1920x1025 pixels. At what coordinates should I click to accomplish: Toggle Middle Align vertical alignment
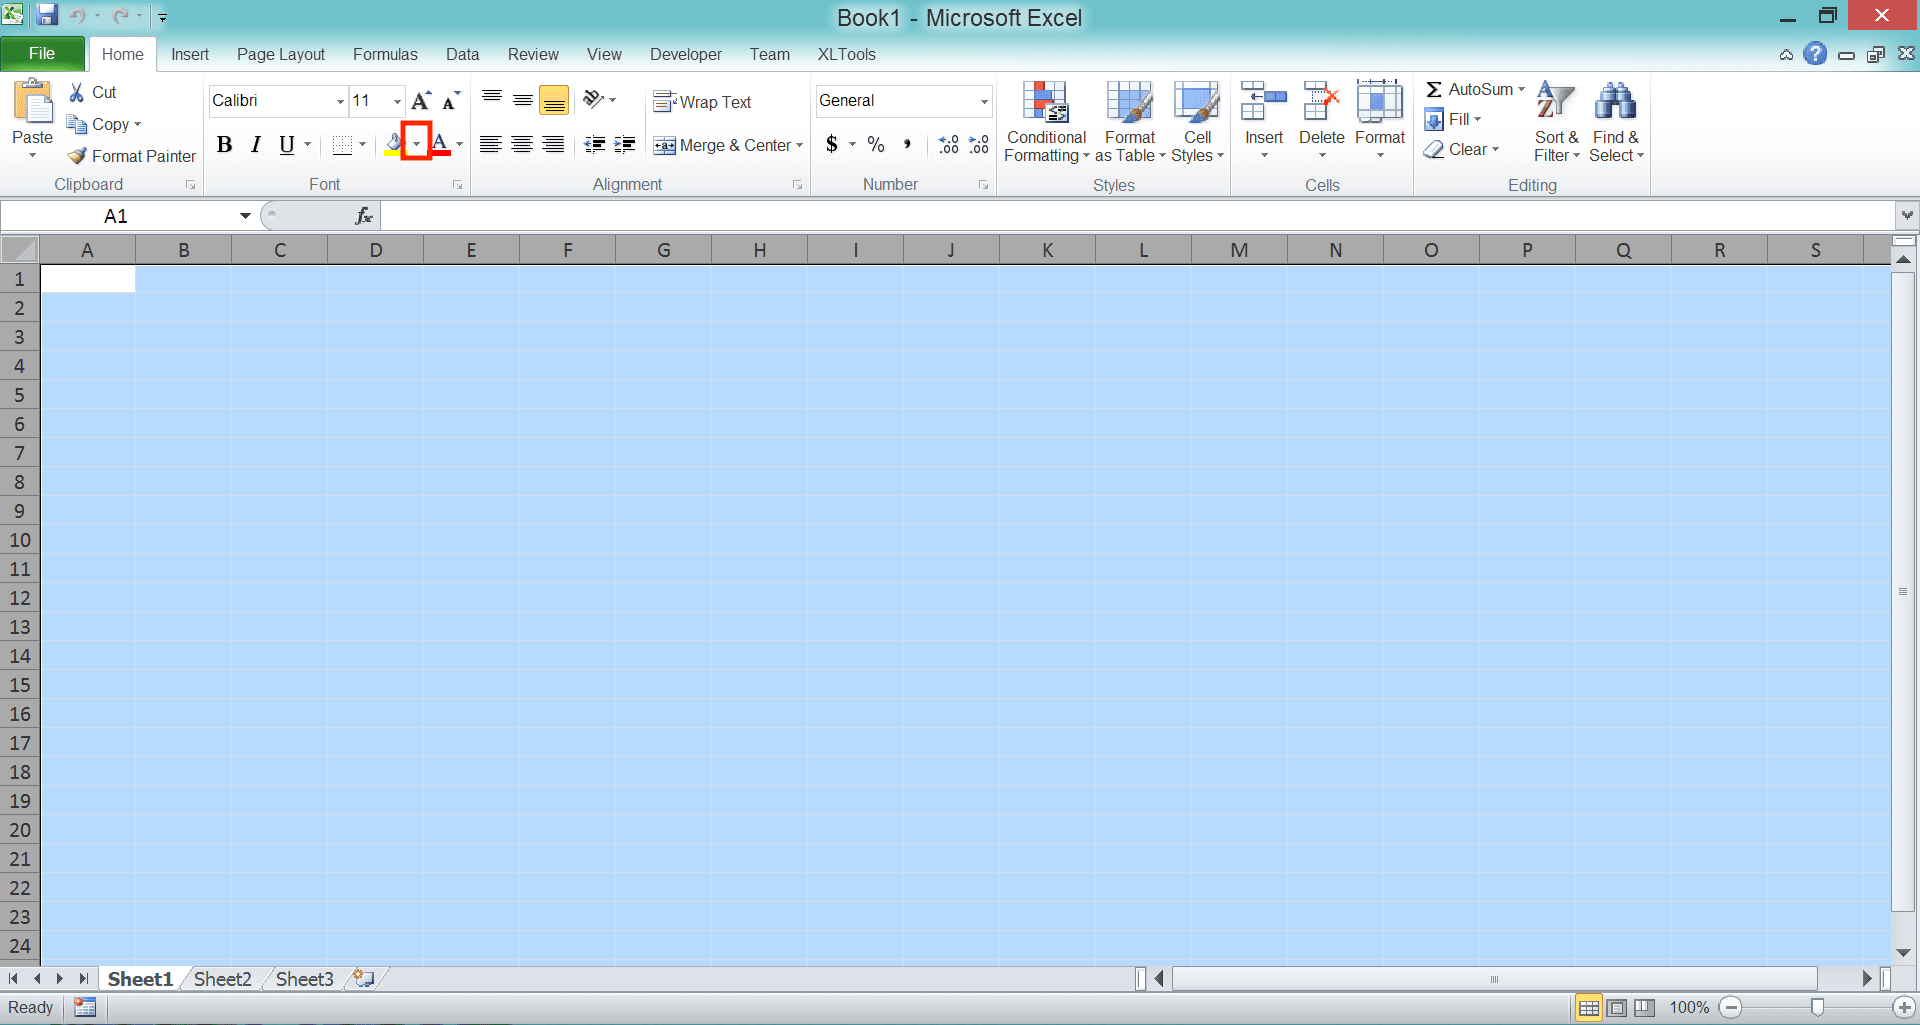tap(523, 100)
